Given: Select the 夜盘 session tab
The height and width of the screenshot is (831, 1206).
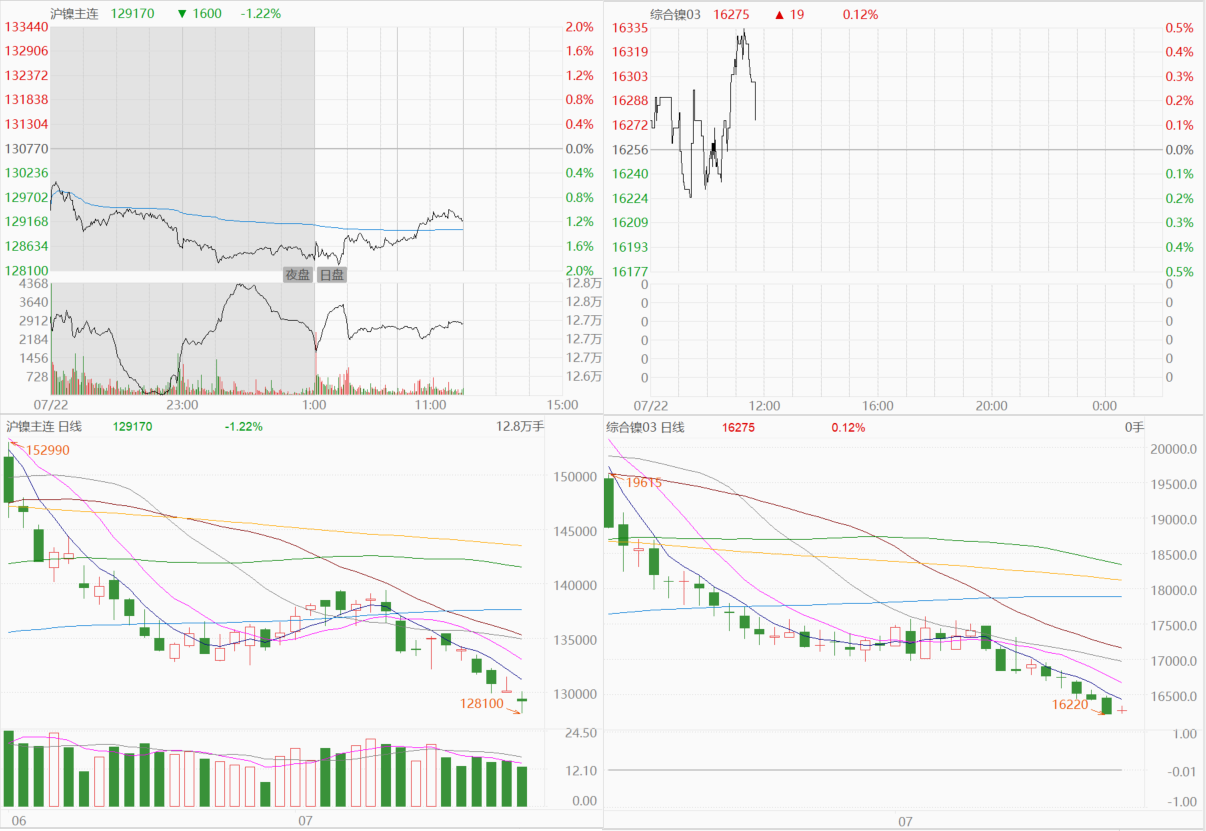Looking at the screenshot, I should point(297,275).
